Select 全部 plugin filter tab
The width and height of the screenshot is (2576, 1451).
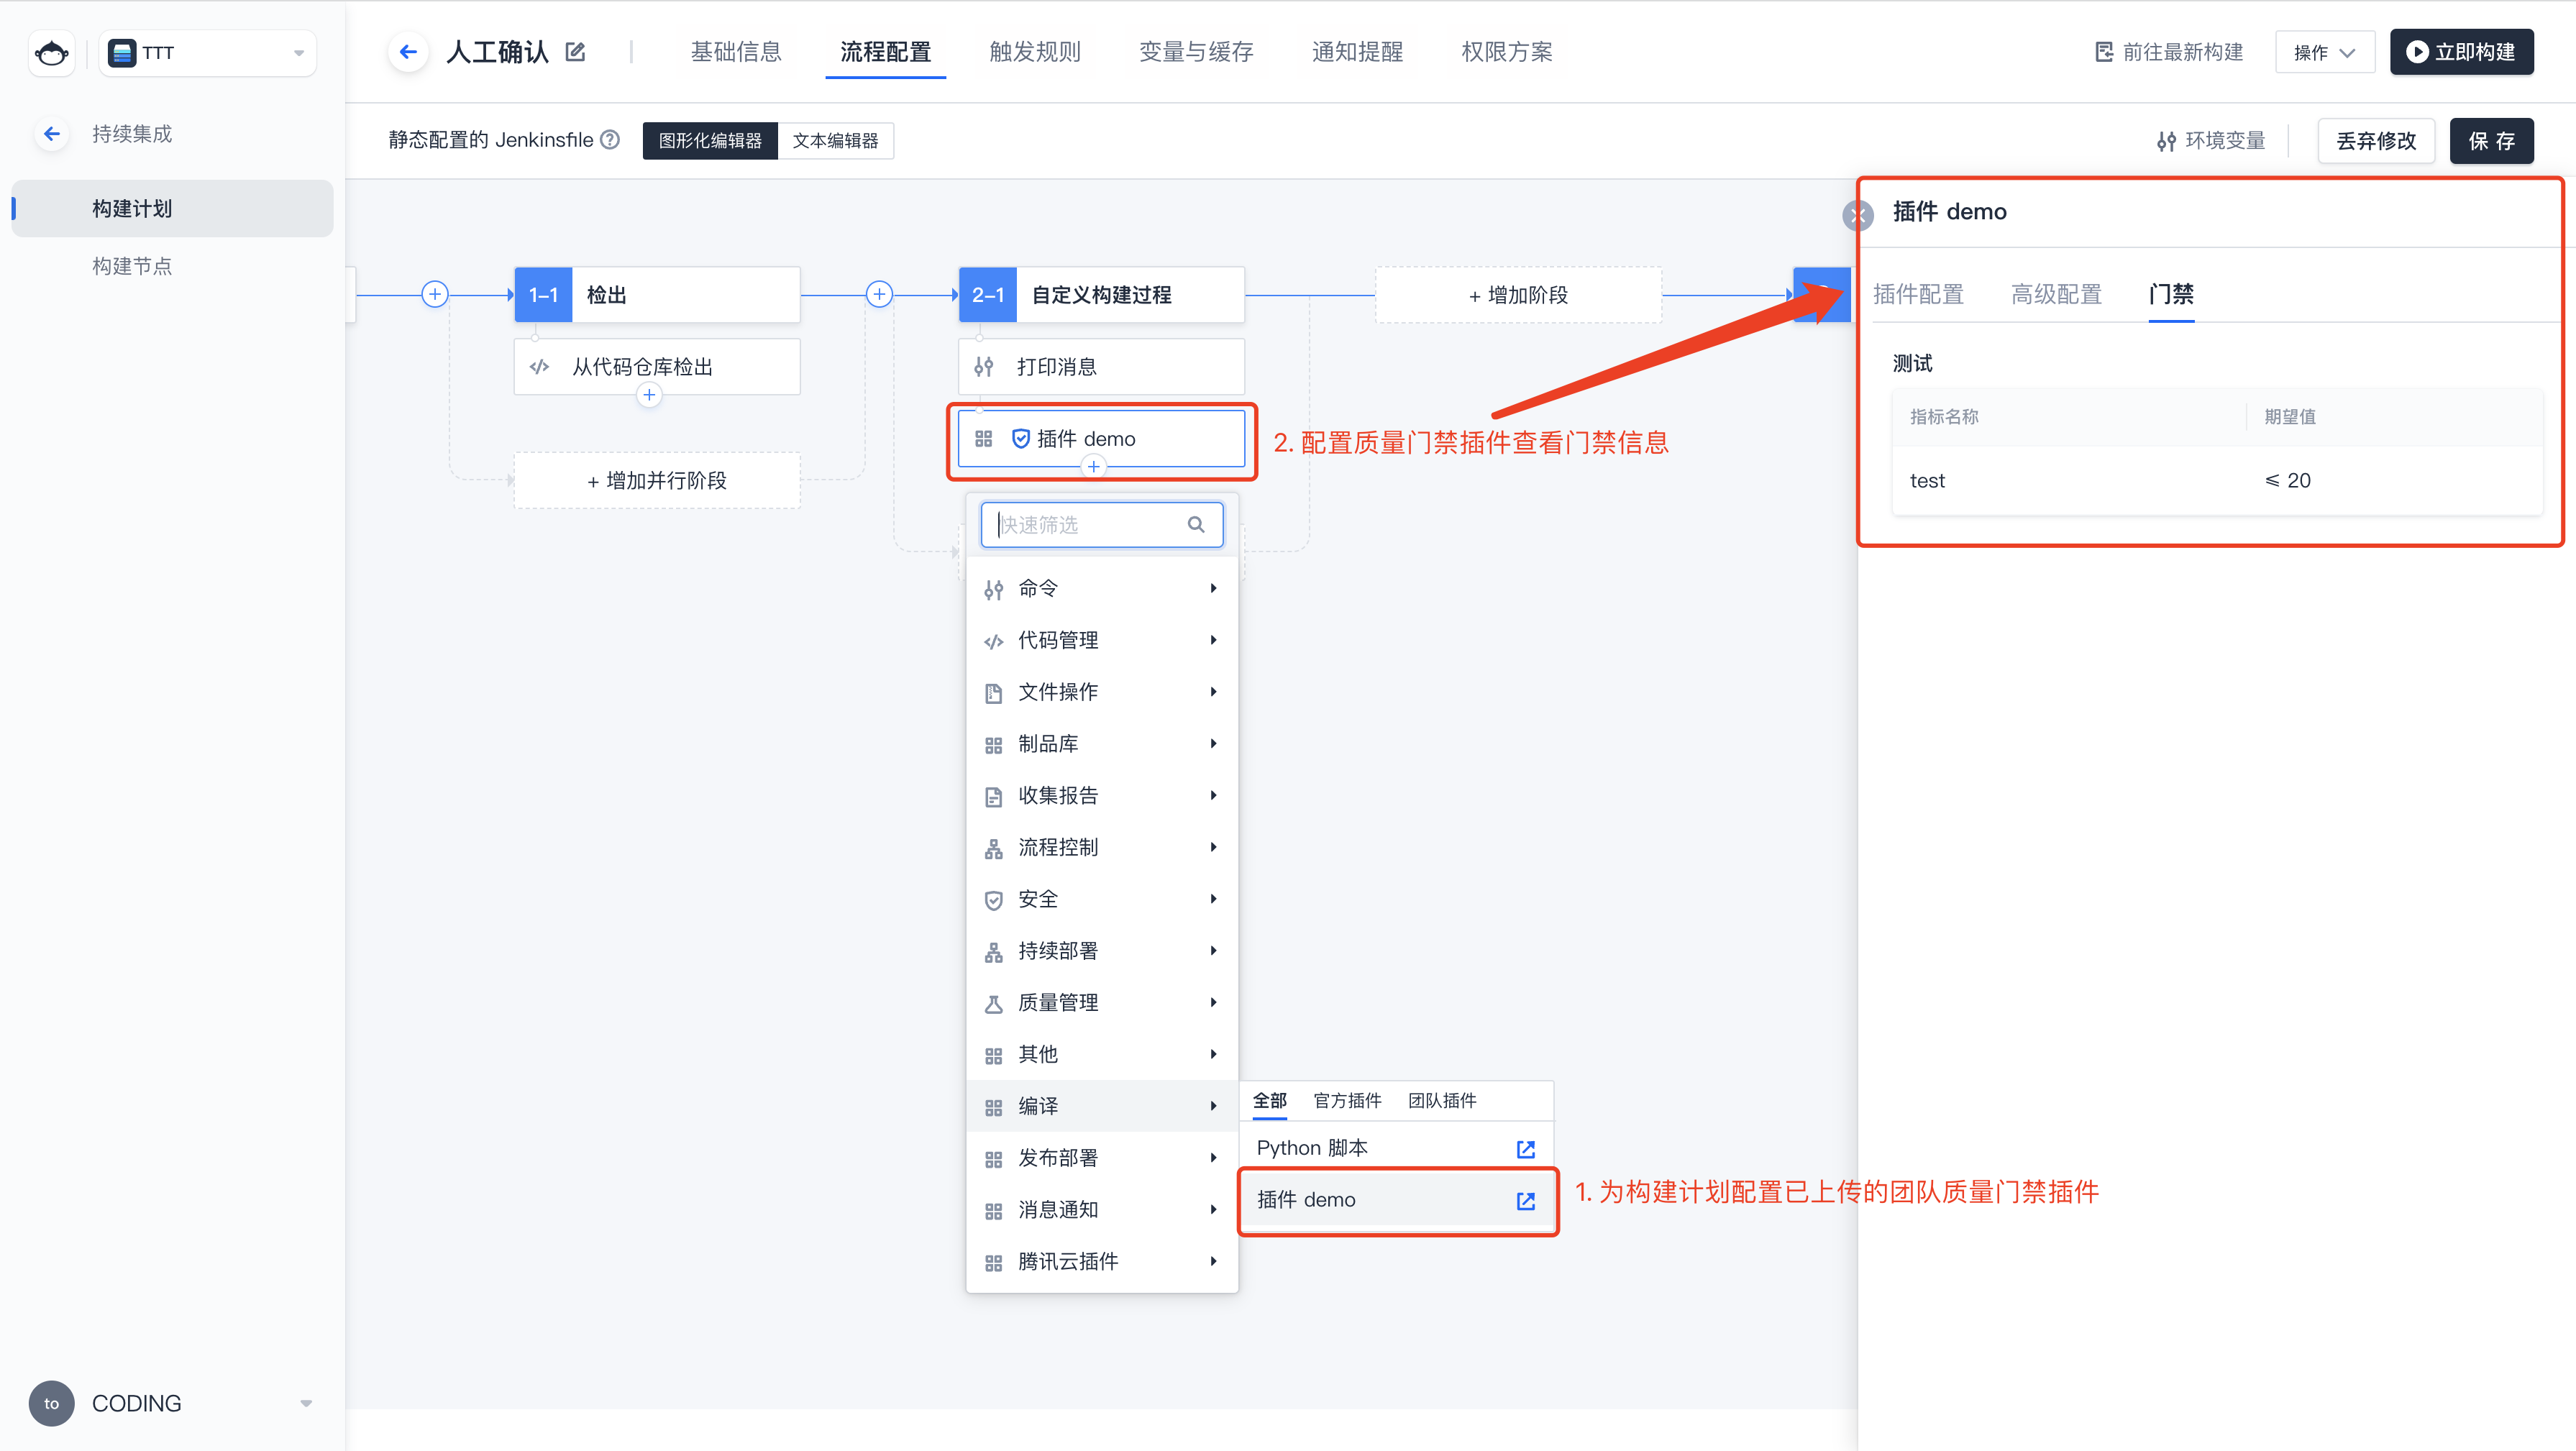(x=1270, y=1101)
